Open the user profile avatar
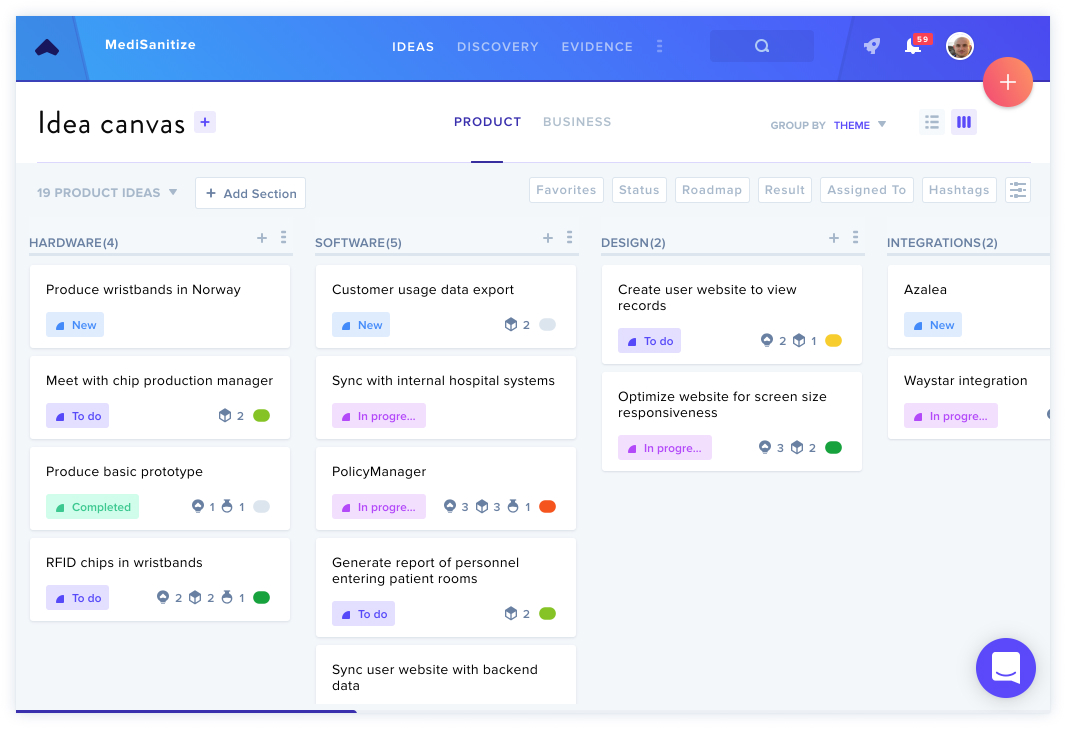The image size is (1066, 729). pyautogui.click(x=959, y=46)
